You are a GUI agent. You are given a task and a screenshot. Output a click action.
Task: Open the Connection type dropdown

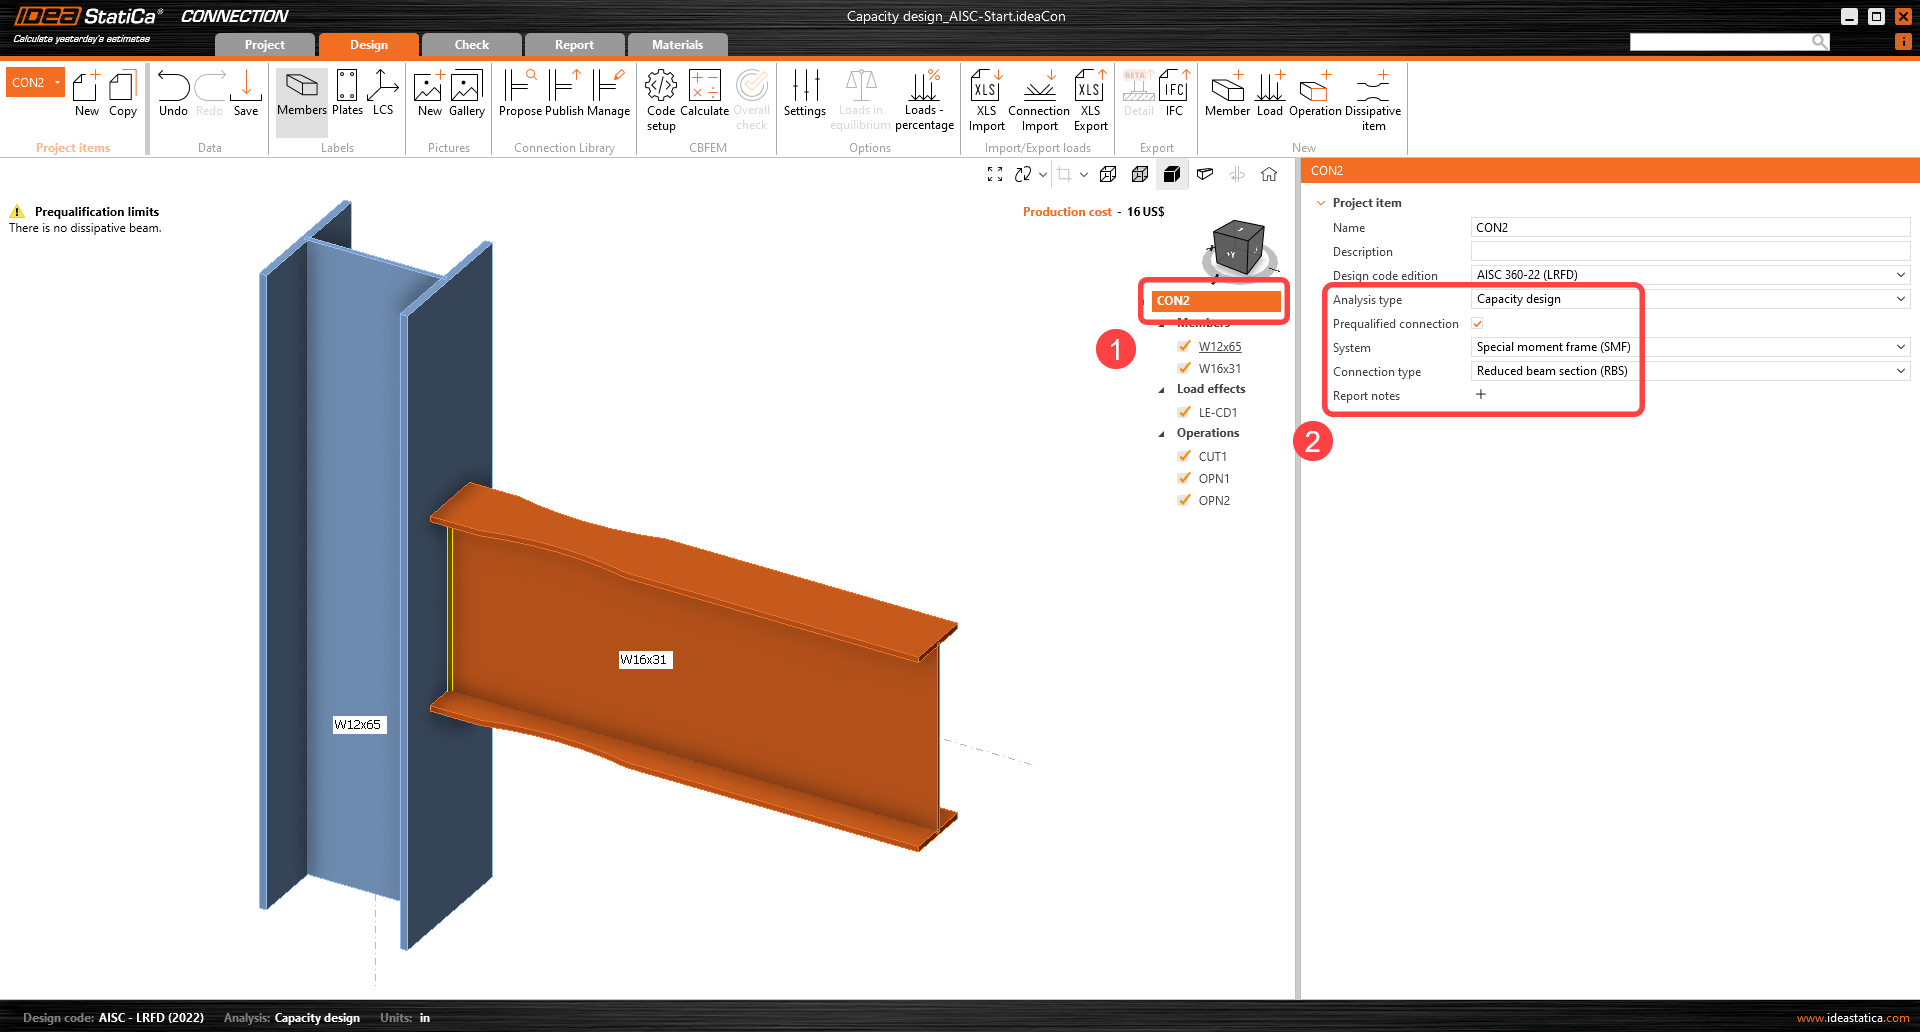(1690, 371)
